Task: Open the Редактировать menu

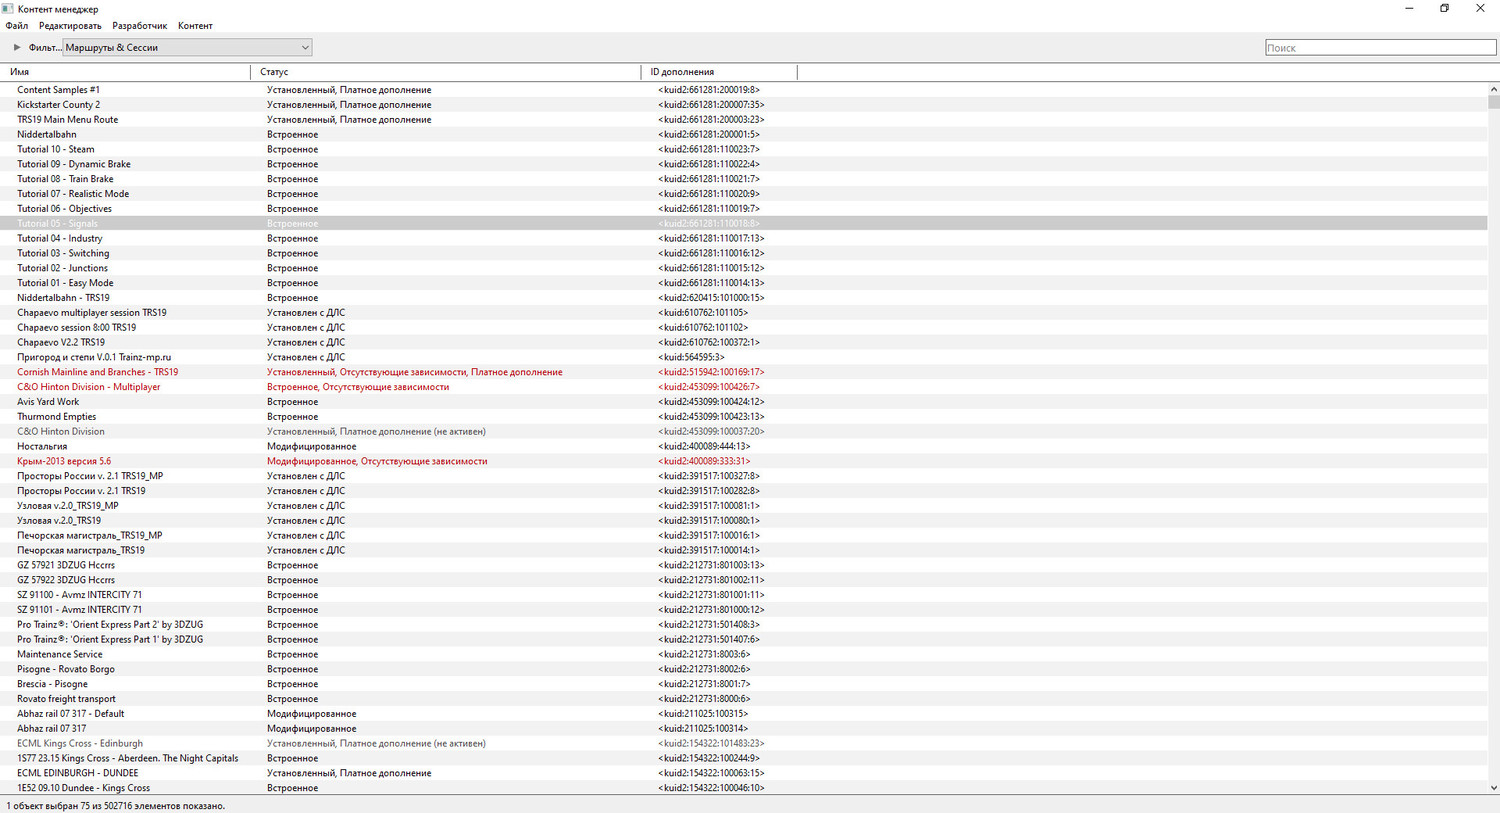Action: [70, 26]
